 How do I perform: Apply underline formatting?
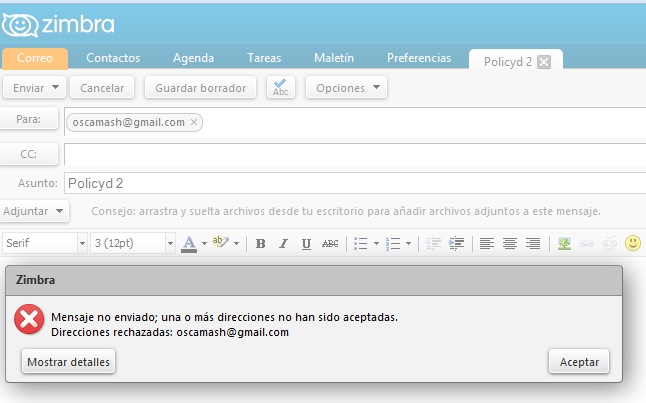click(306, 244)
